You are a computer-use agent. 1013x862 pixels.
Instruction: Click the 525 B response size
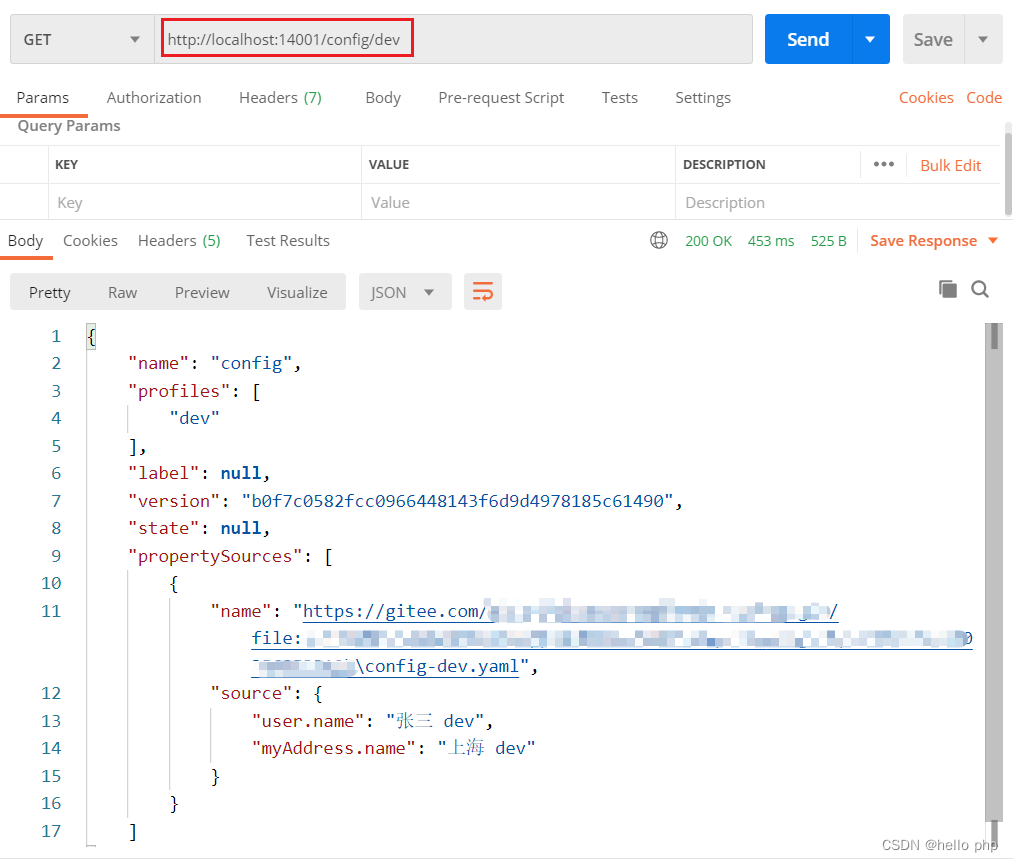pyautogui.click(x=828, y=240)
